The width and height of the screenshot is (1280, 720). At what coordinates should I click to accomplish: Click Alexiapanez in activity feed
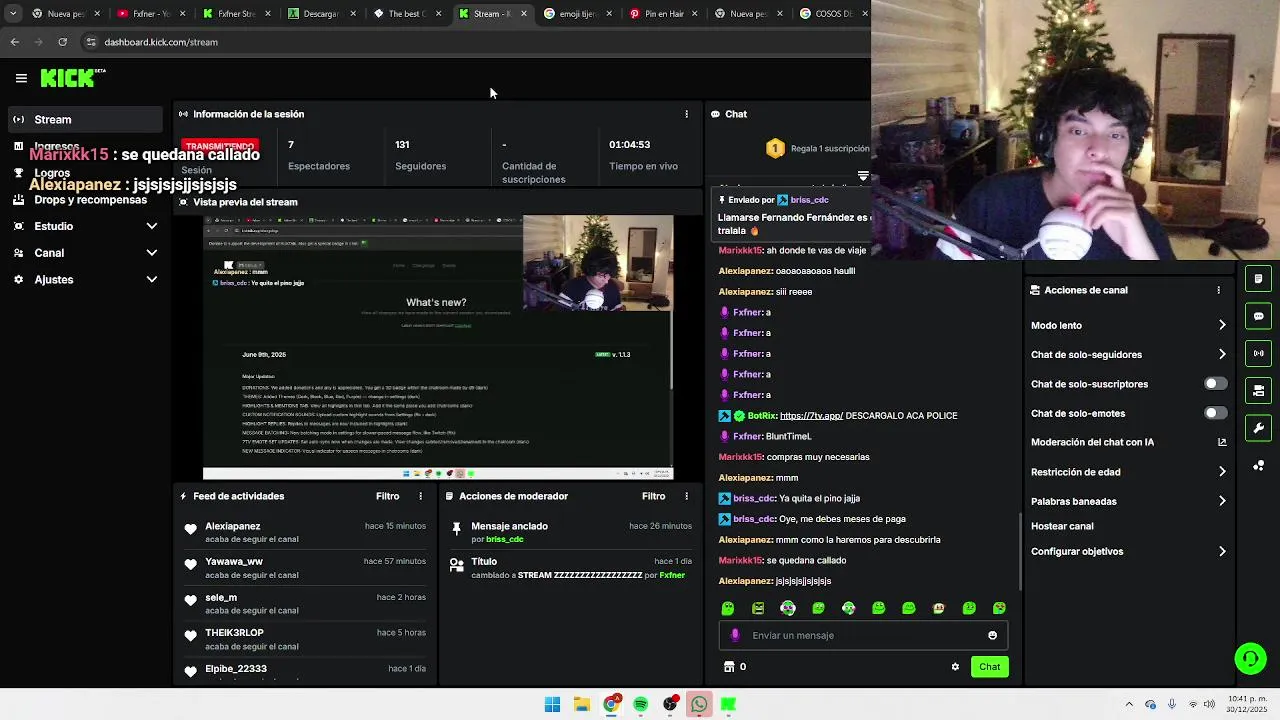pos(232,526)
